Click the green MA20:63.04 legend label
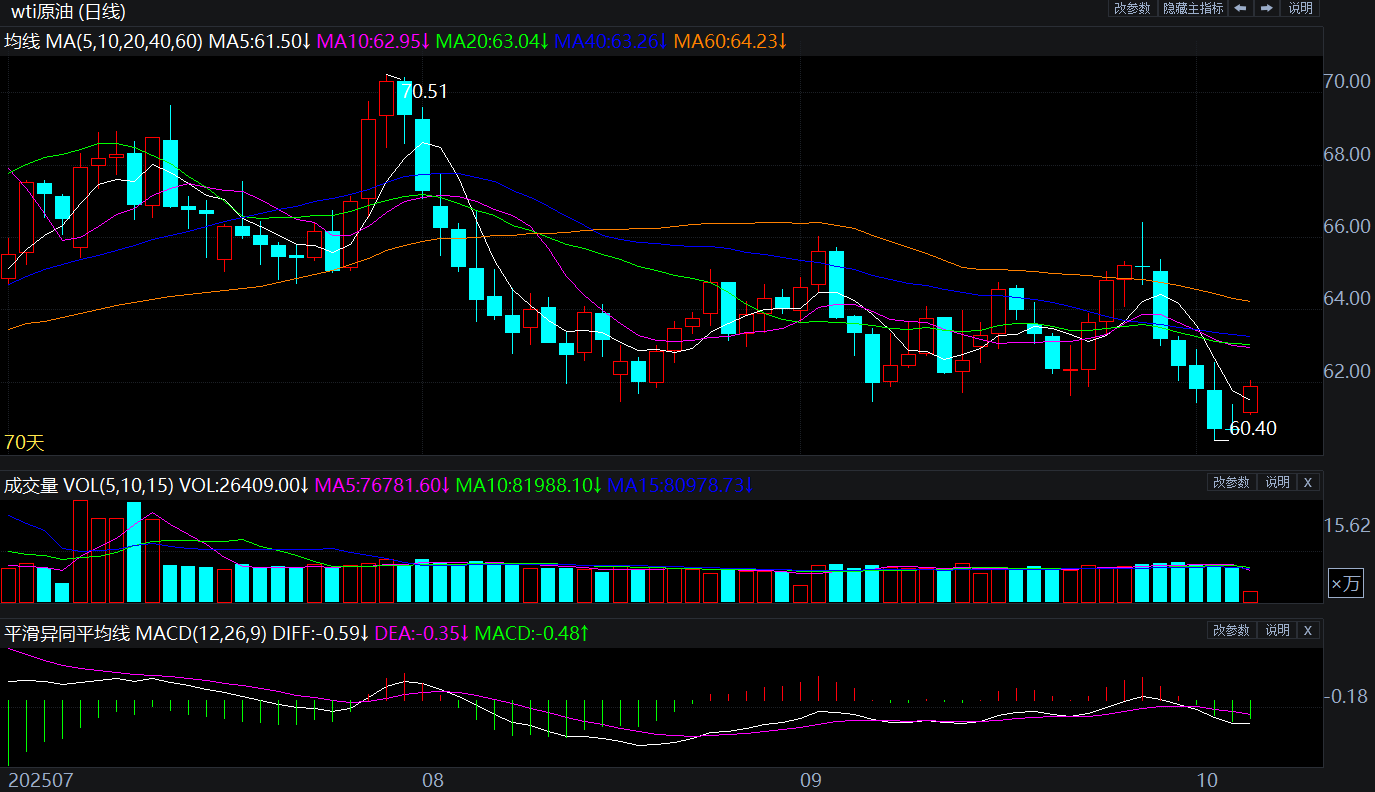 point(493,41)
